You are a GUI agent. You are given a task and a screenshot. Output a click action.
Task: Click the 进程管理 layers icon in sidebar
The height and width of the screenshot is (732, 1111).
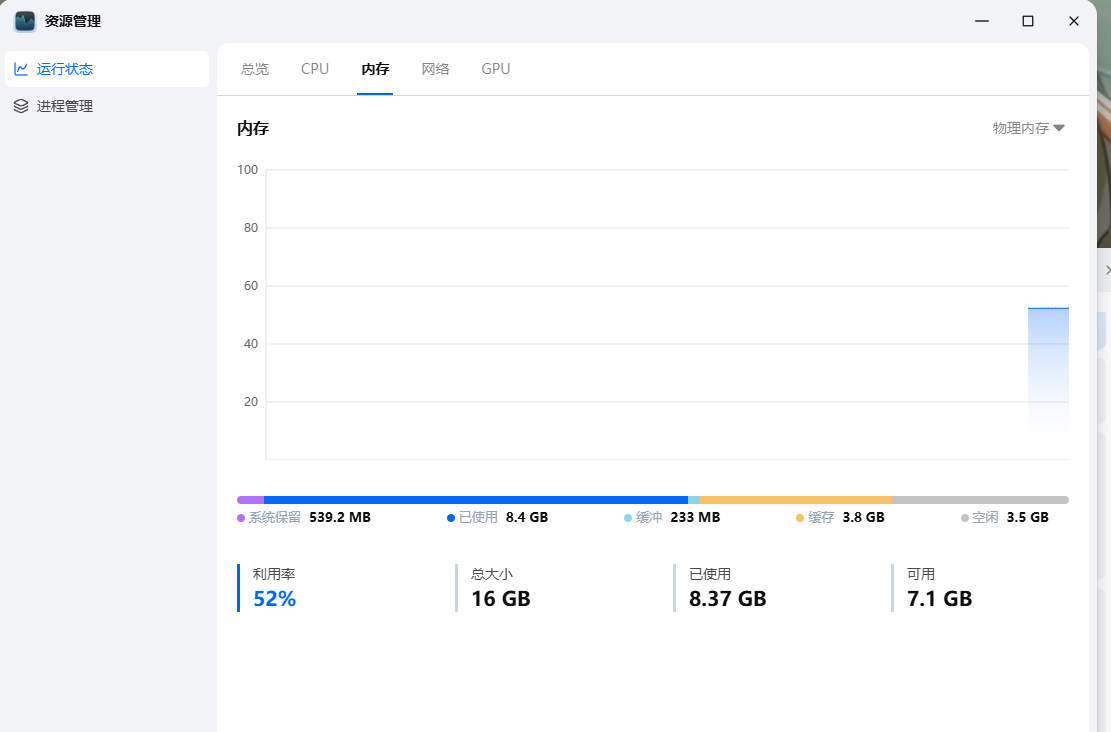[21, 106]
